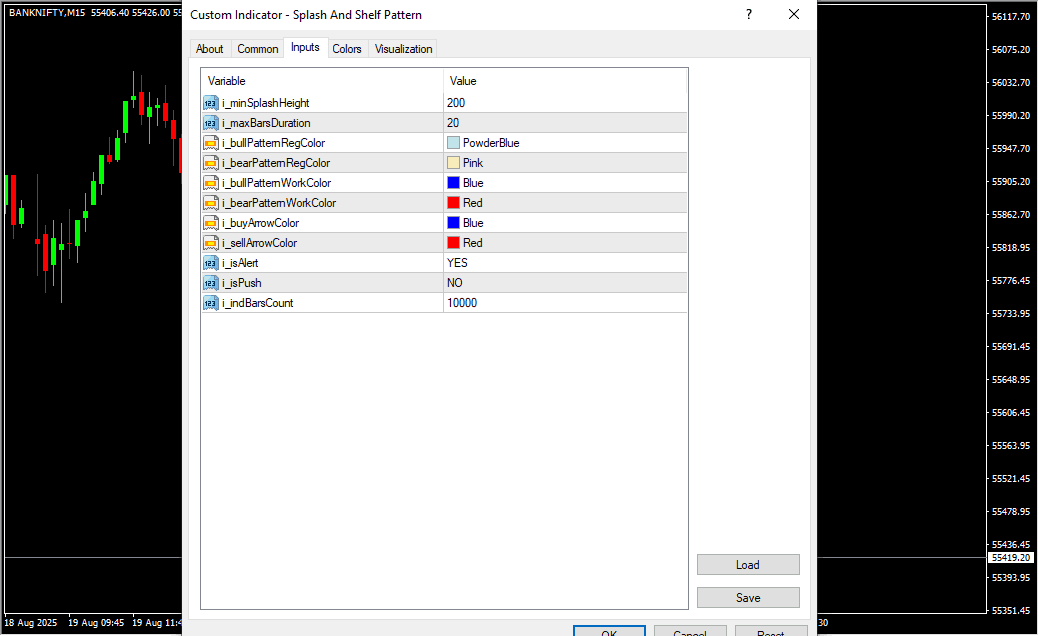Screen dimensions: 1039x636
Task: Select the NO value of i_isPush
Action: click(x=455, y=283)
